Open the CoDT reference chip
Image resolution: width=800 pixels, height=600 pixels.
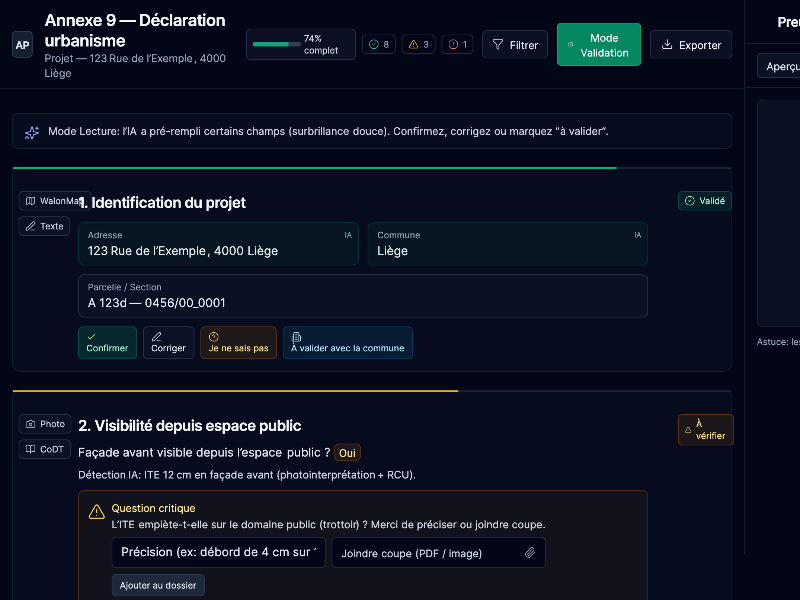click(44, 450)
